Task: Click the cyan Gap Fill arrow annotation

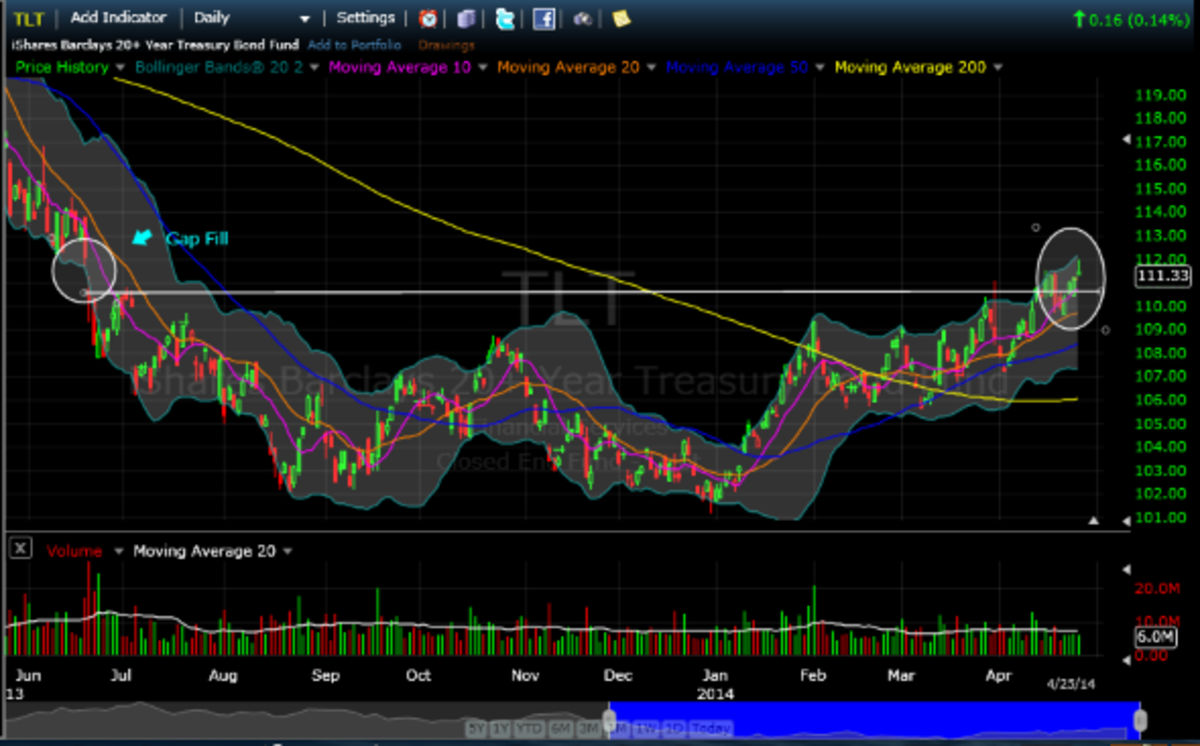Action: pos(145,238)
